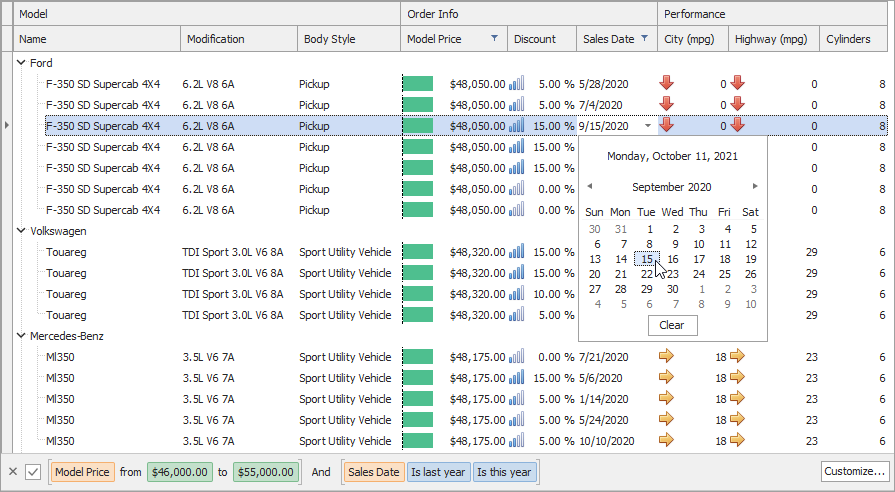The height and width of the screenshot is (492, 895).
Task: Go to next month in calendar
Action: coord(755,186)
